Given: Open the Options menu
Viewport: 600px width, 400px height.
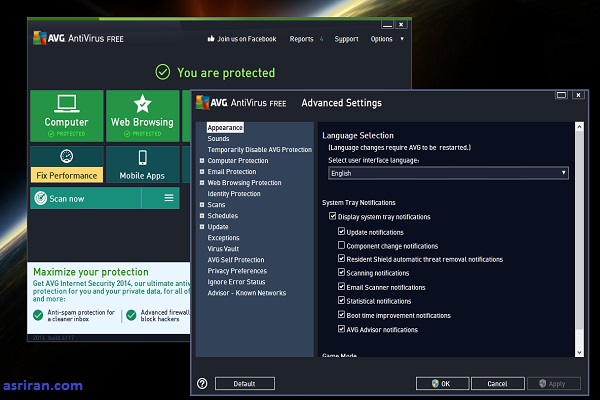Looking at the screenshot, I should [387, 39].
